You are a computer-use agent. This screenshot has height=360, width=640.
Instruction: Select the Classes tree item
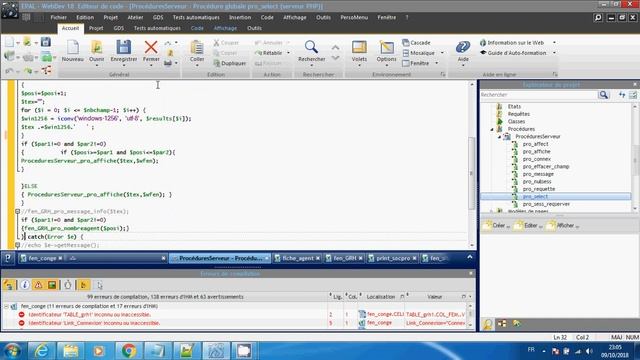(x=516, y=122)
